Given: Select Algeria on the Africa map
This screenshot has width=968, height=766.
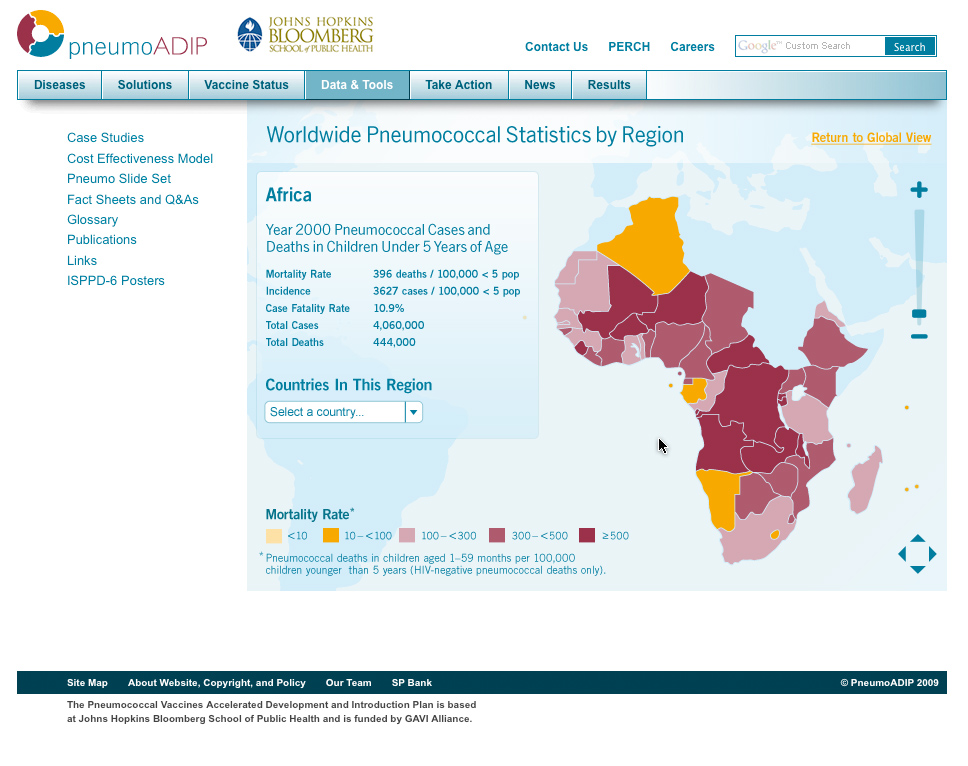Looking at the screenshot, I should tap(650, 240).
